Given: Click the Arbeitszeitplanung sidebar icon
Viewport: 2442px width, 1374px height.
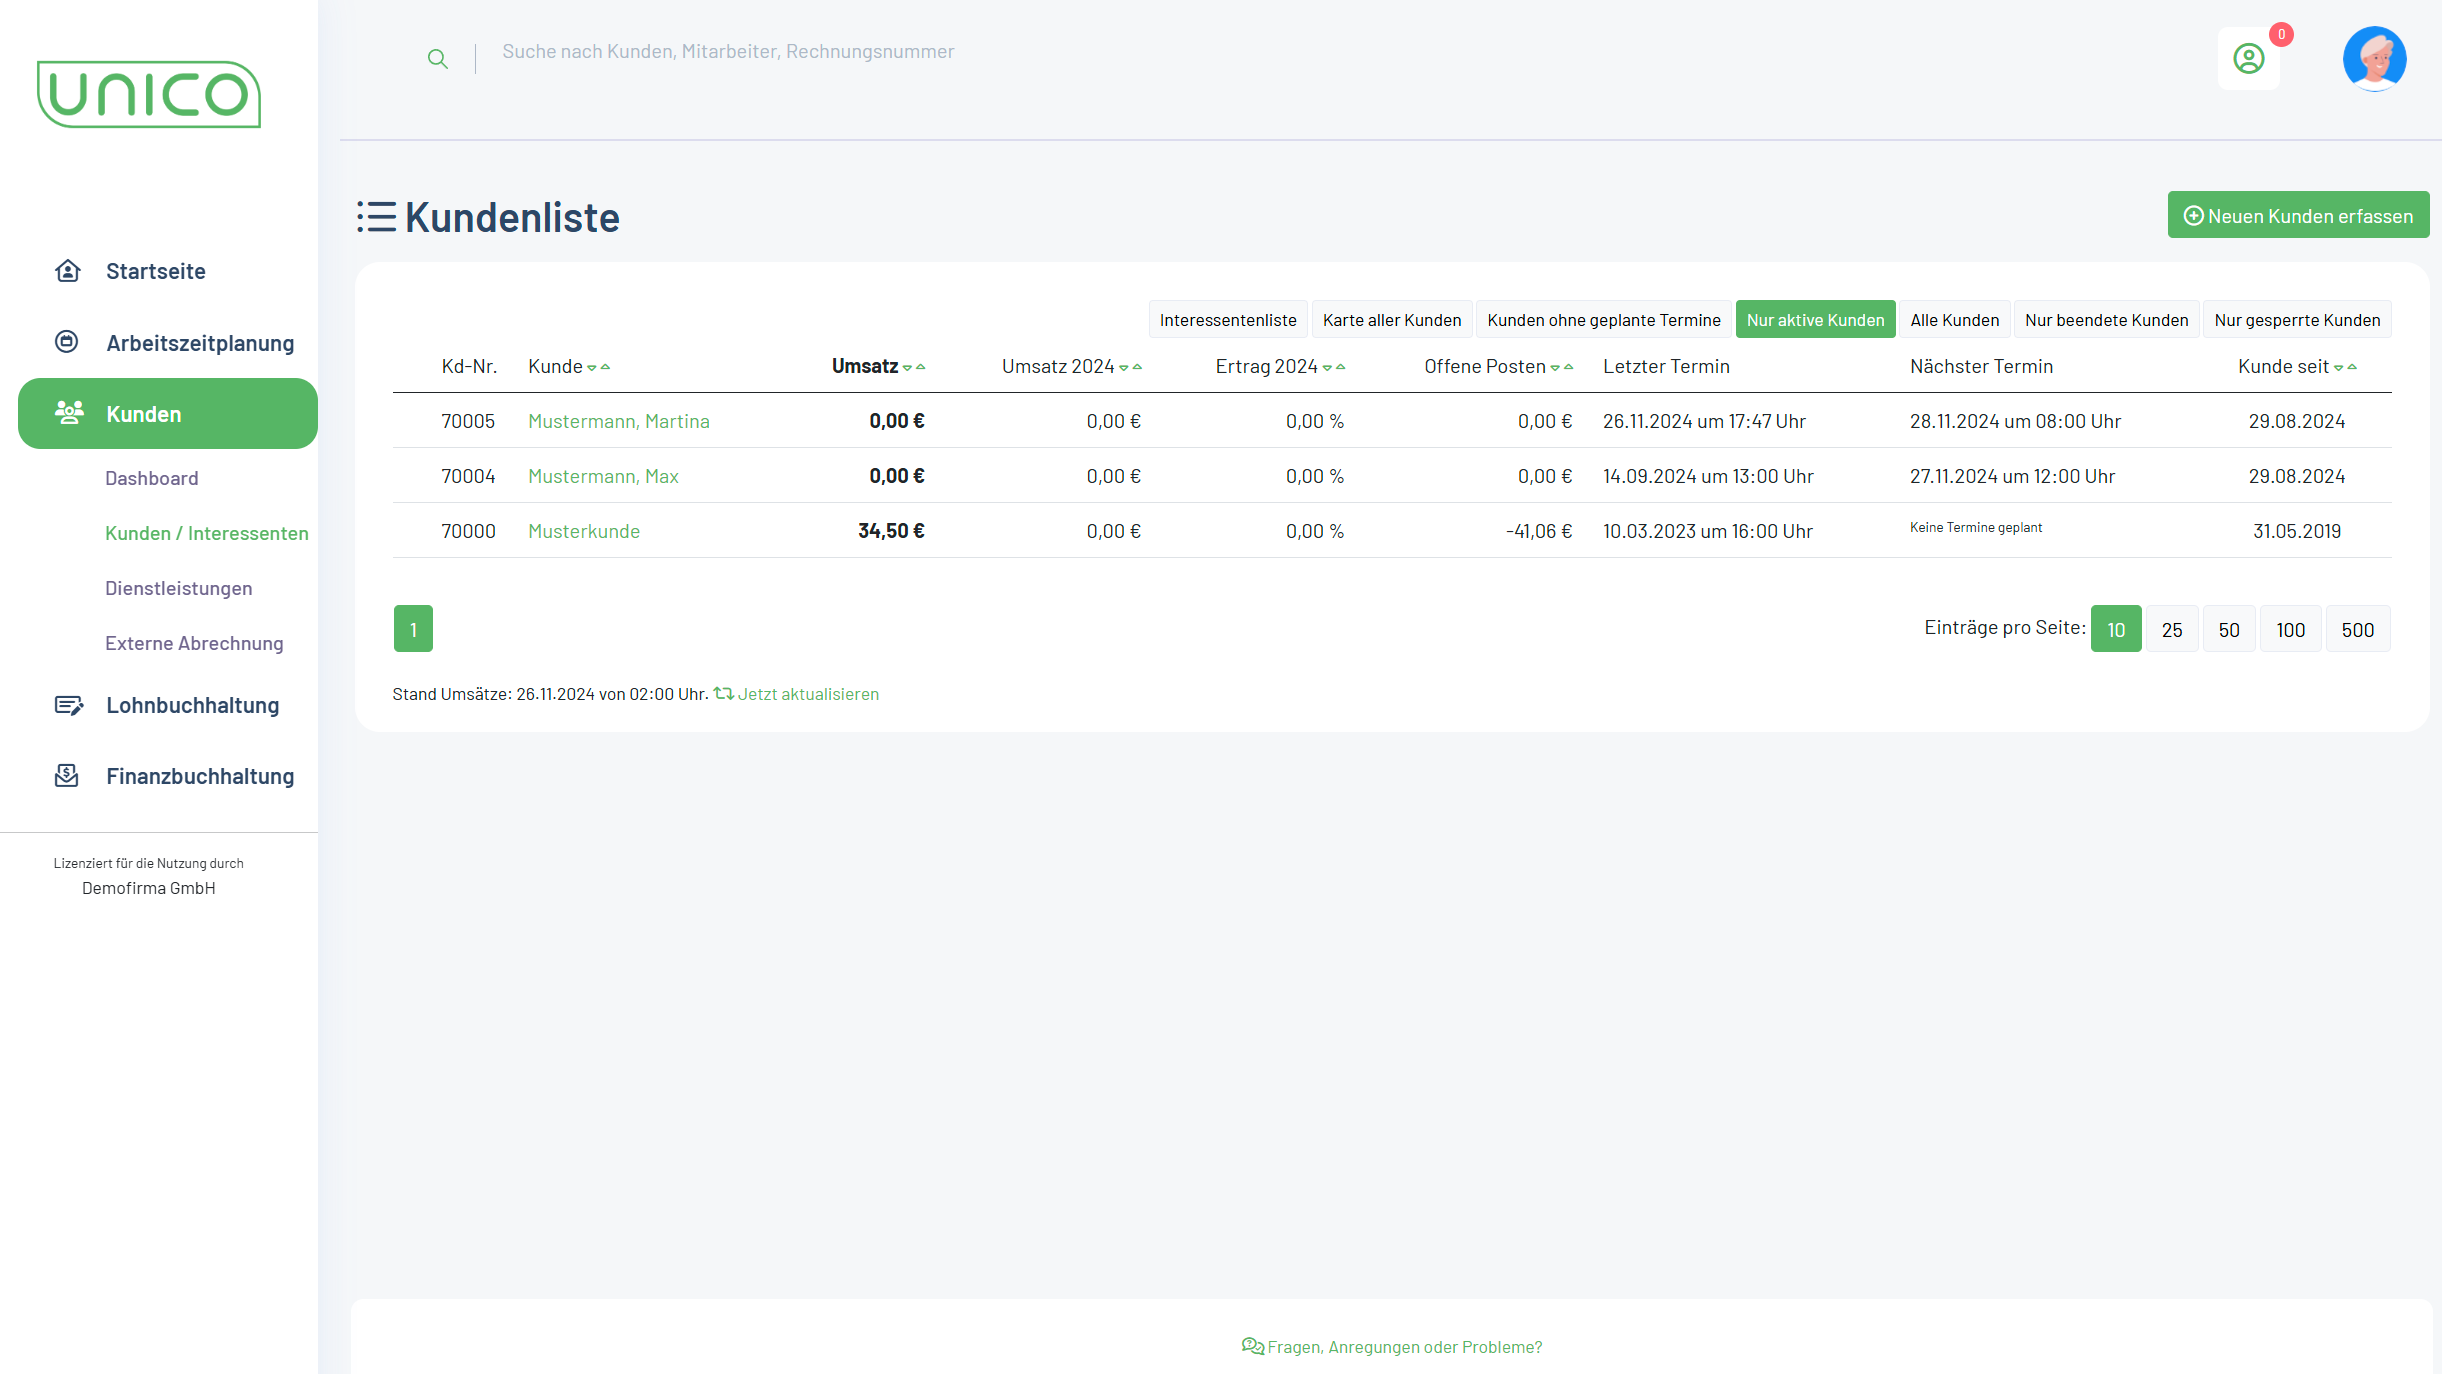Looking at the screenshot, I should coord(67,342).
